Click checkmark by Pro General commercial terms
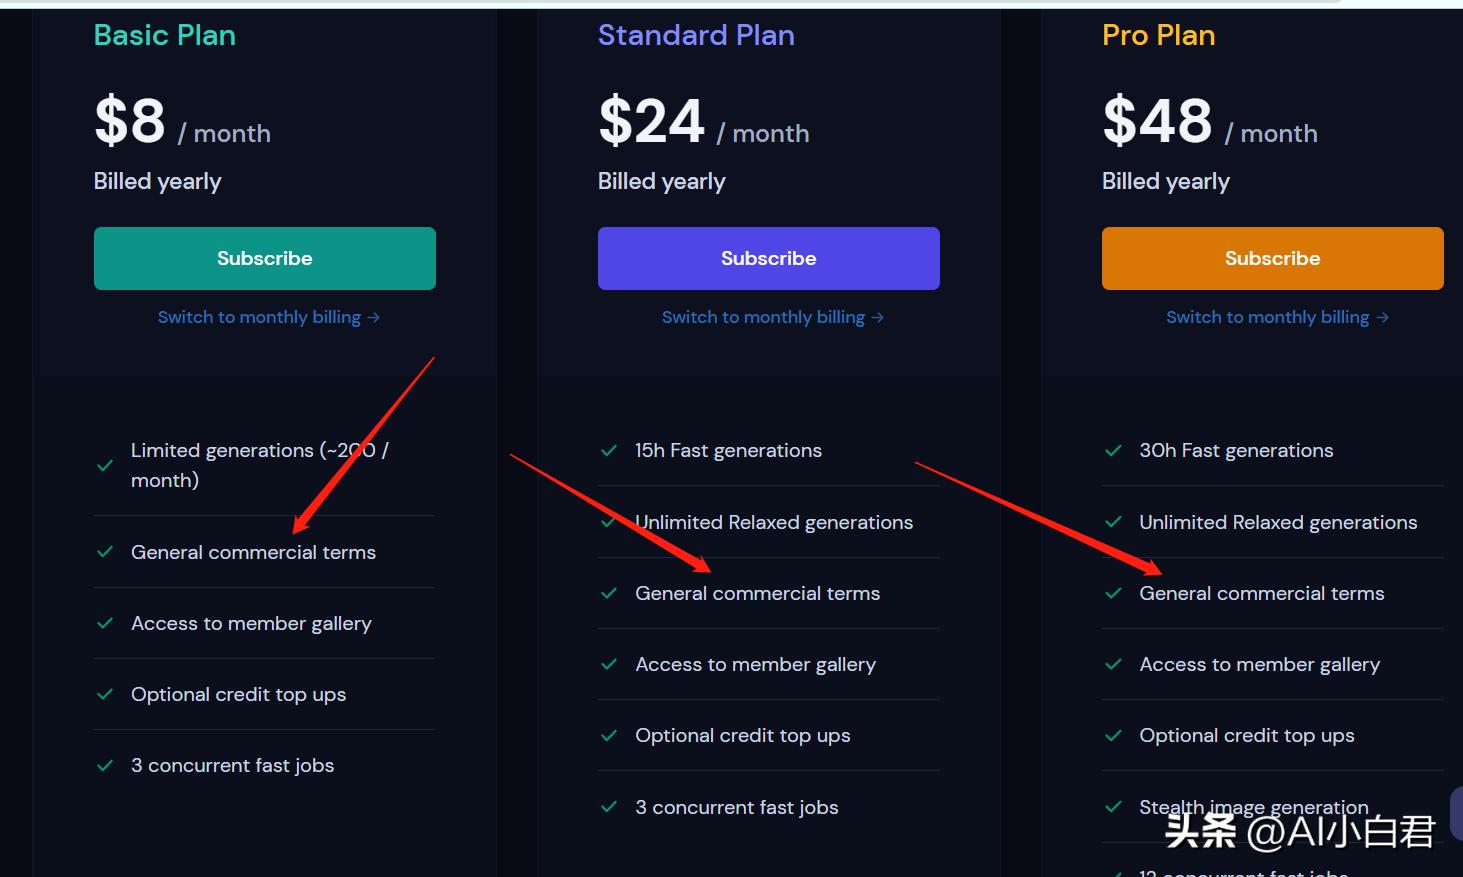The height and width of the screenshot is (877, 1463). (x=1113, y=593)
